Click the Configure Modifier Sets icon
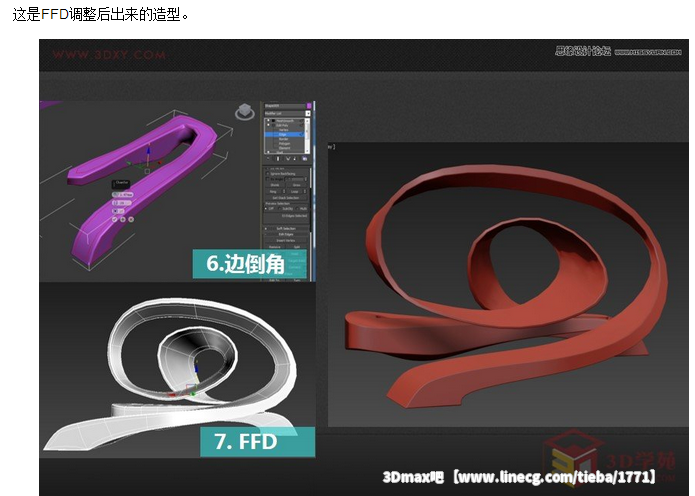 click(305, 159)
